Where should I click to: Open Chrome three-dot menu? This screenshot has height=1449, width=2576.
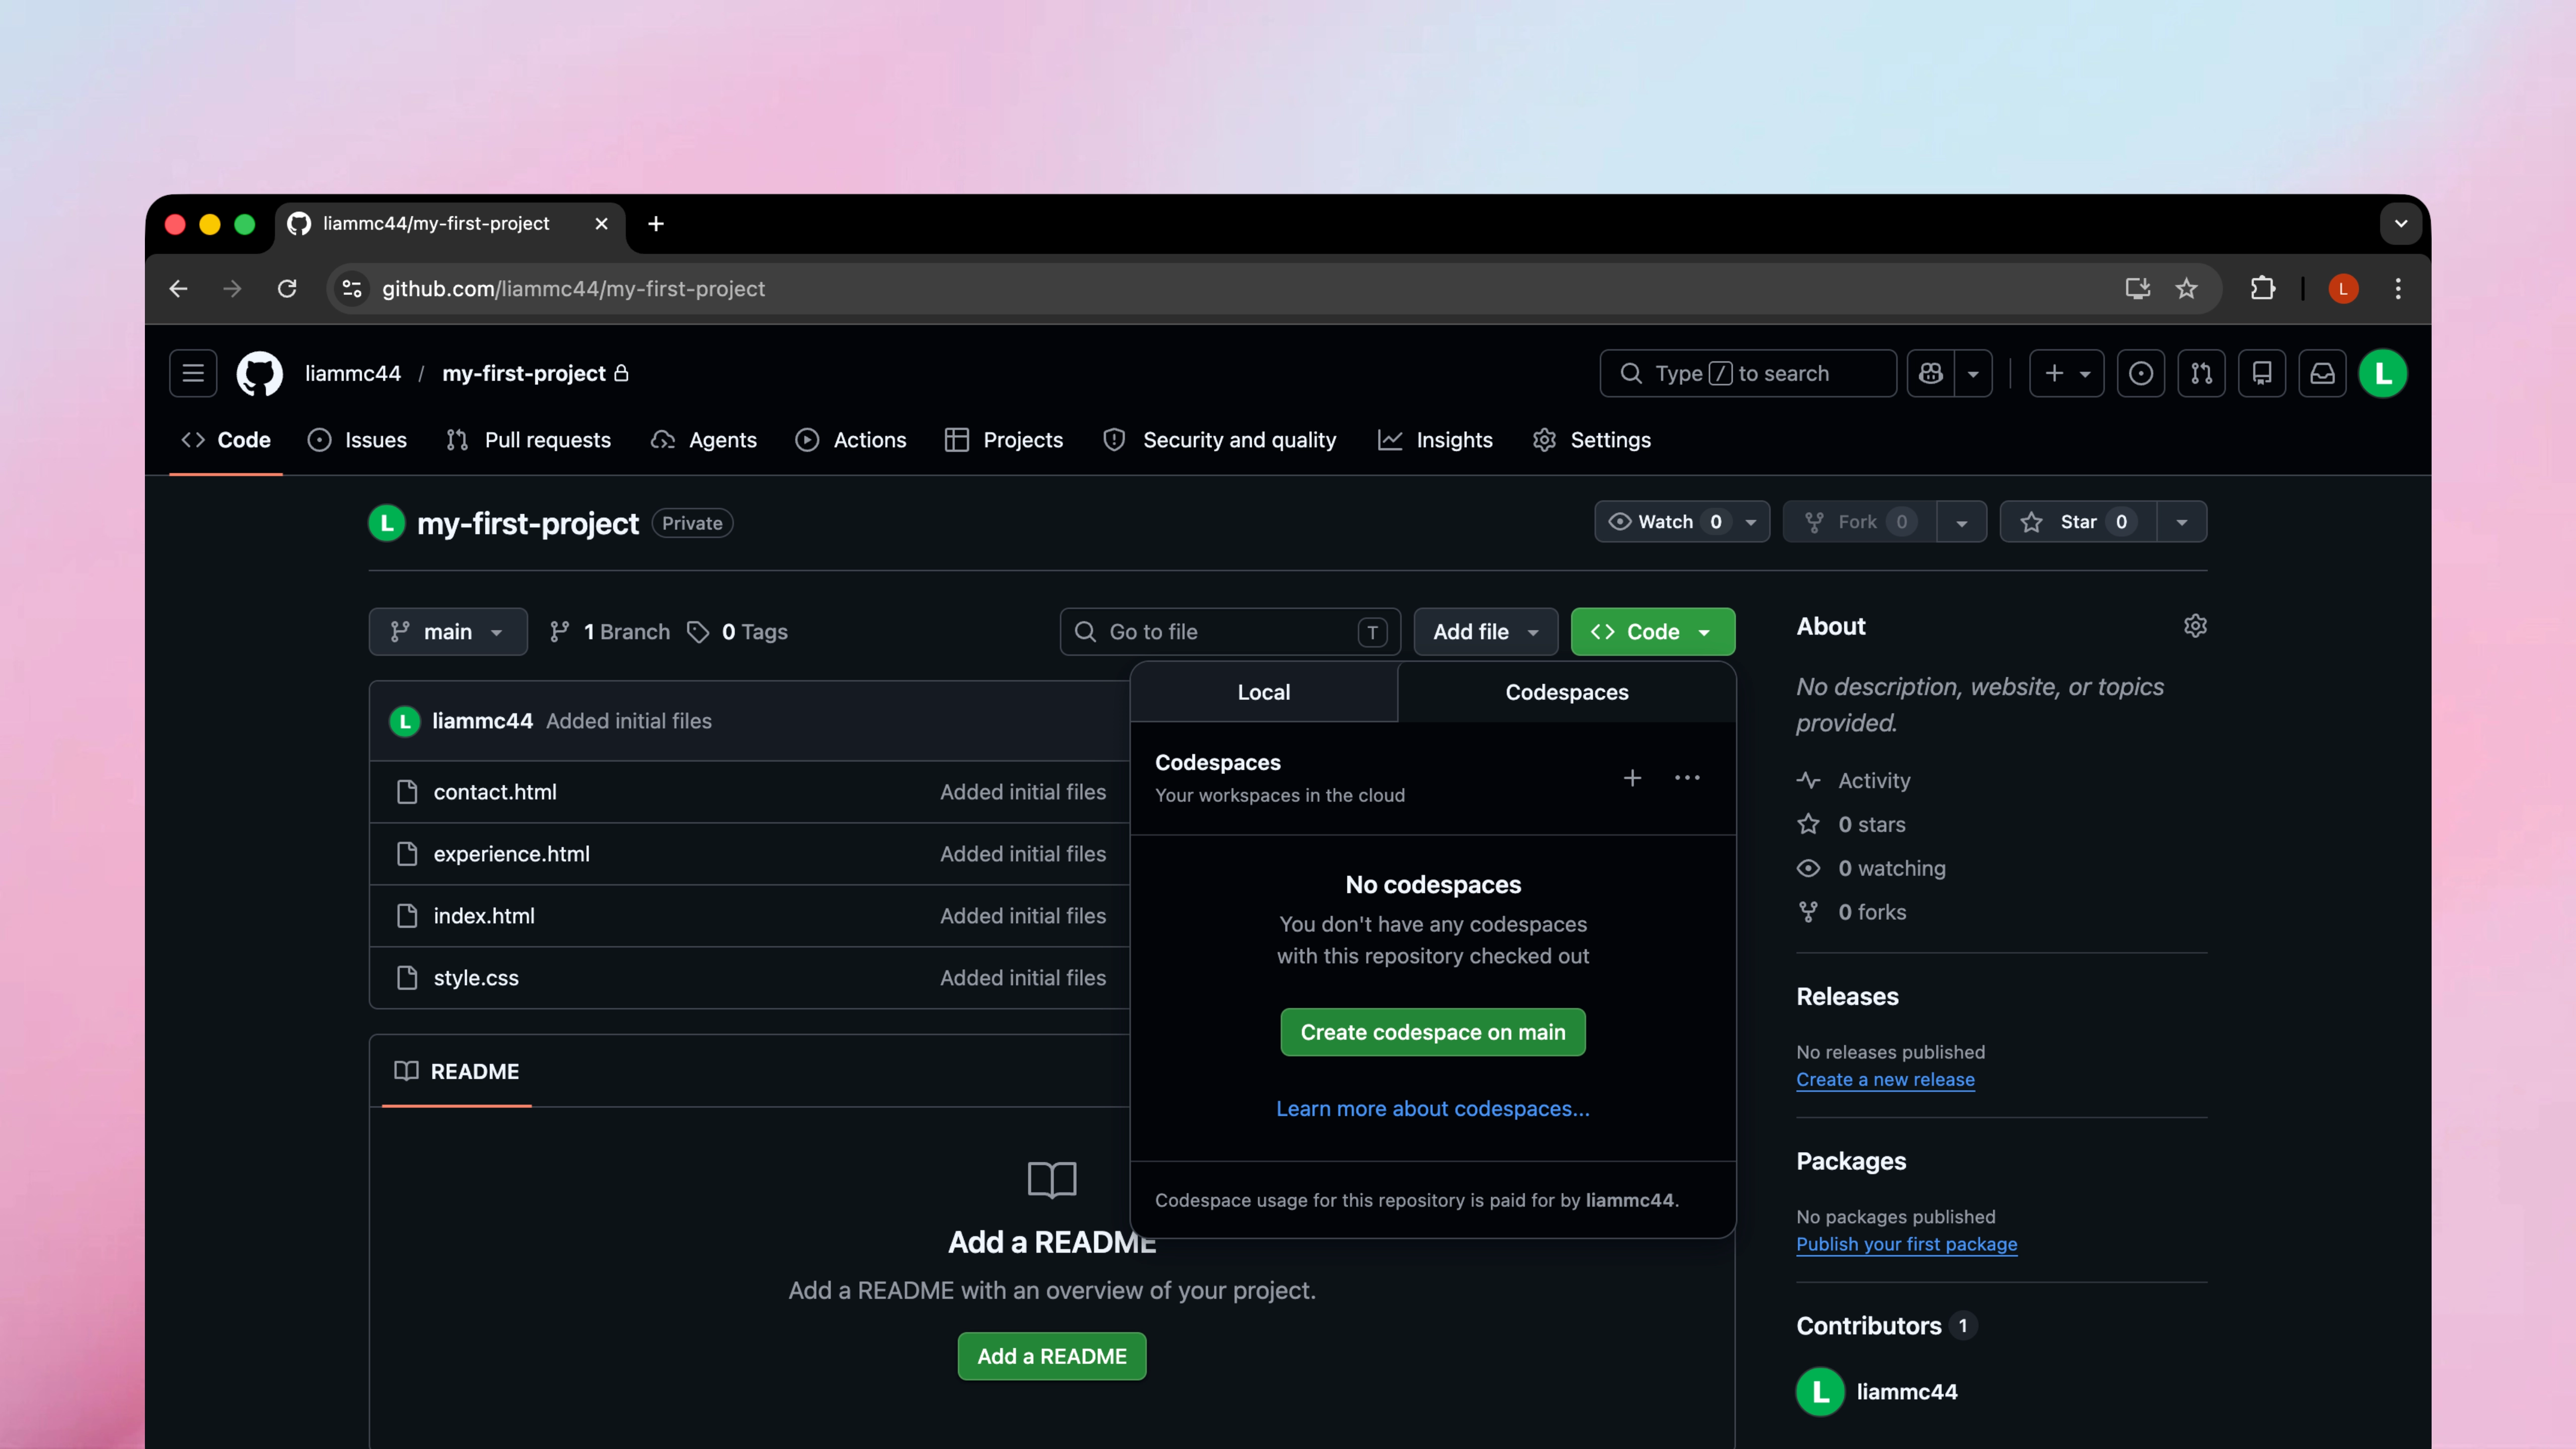(x=2397, y=289)
